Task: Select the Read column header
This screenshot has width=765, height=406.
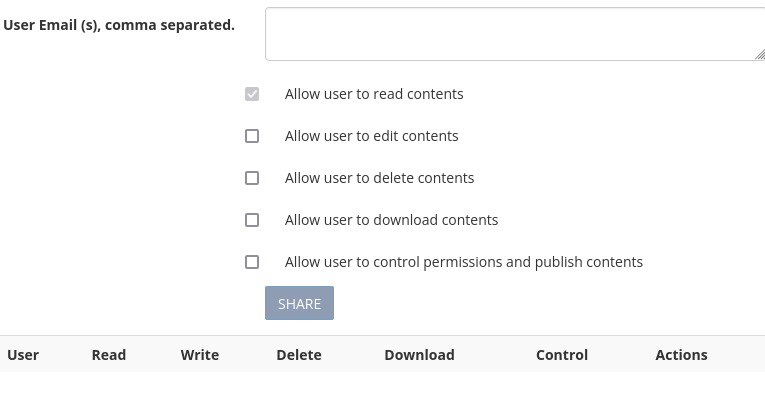Action: click(109, 355)
